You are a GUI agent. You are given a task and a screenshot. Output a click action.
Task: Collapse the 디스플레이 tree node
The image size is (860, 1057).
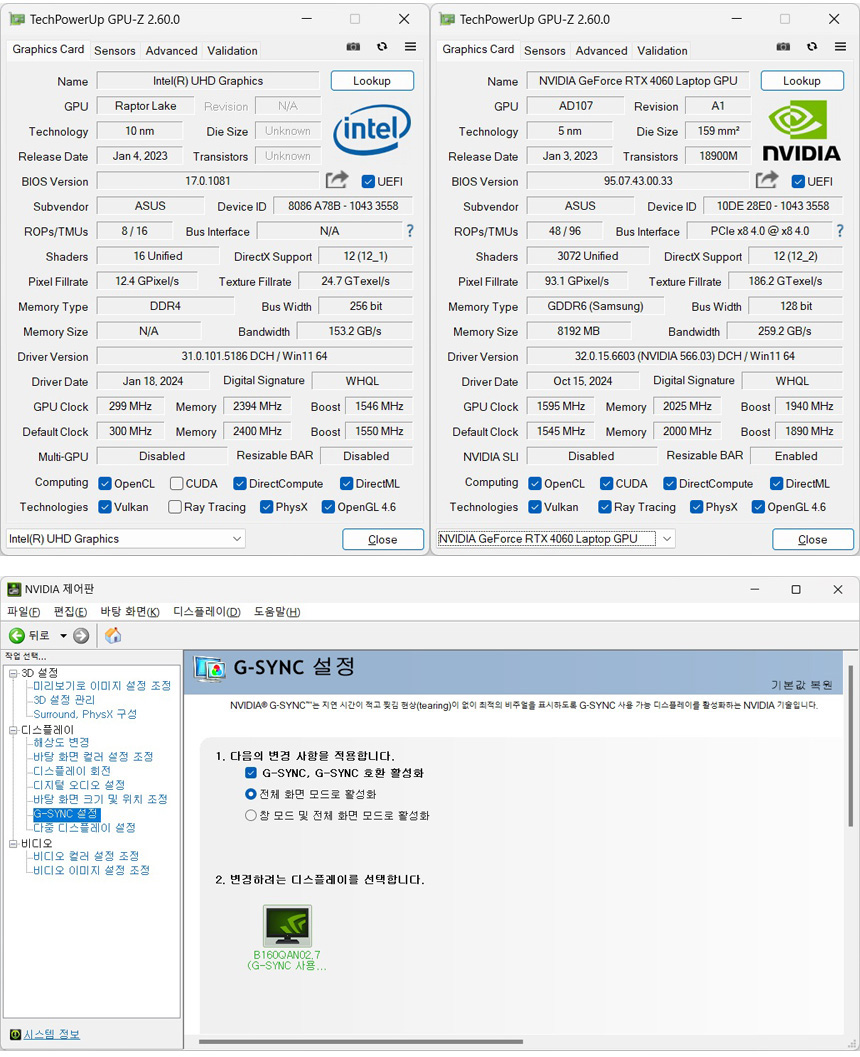coord(13,730)
